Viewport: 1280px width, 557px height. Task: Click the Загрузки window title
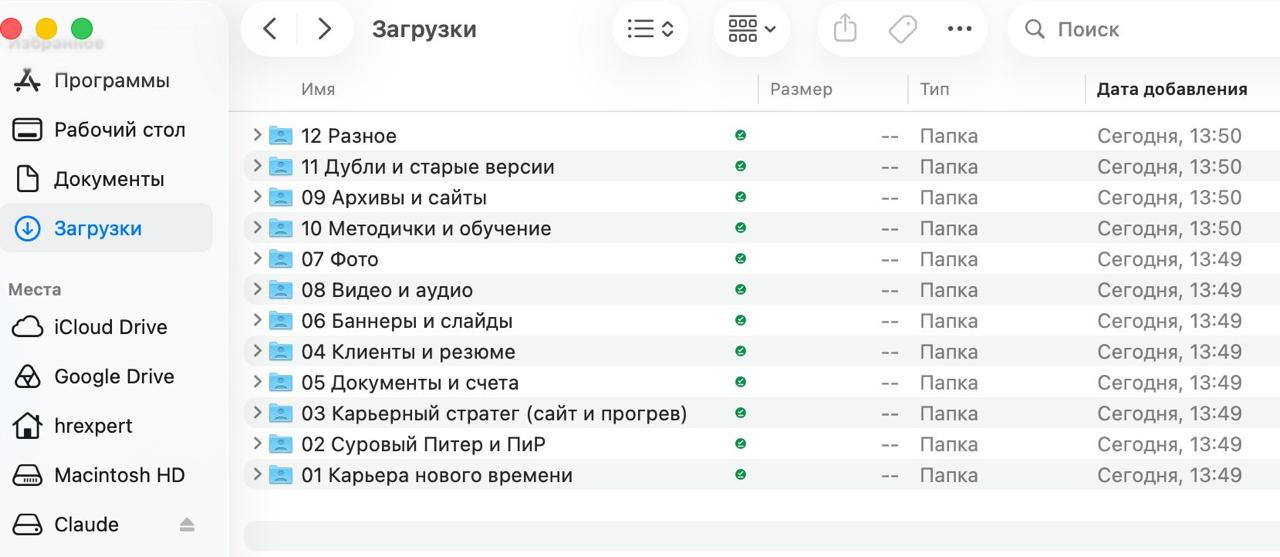(x=424, y=29)
